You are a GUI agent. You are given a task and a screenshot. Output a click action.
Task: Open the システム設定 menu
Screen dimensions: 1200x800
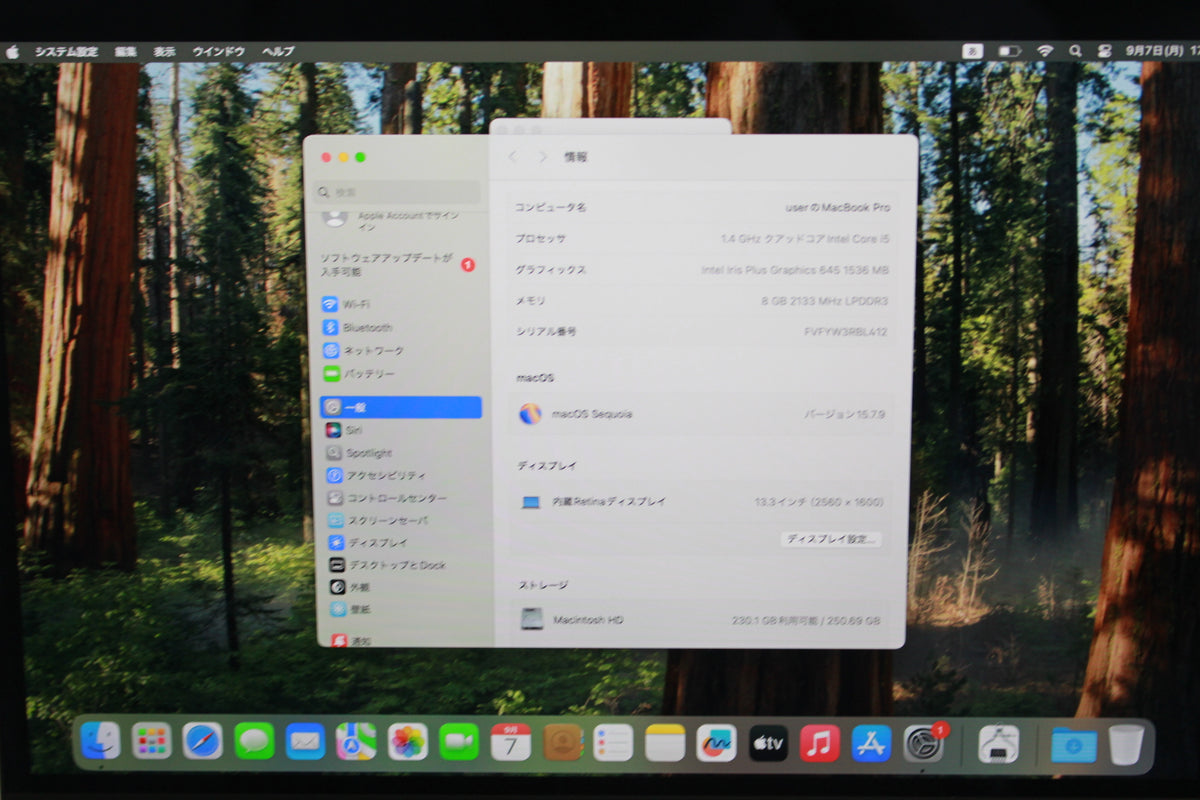point(66,51)
